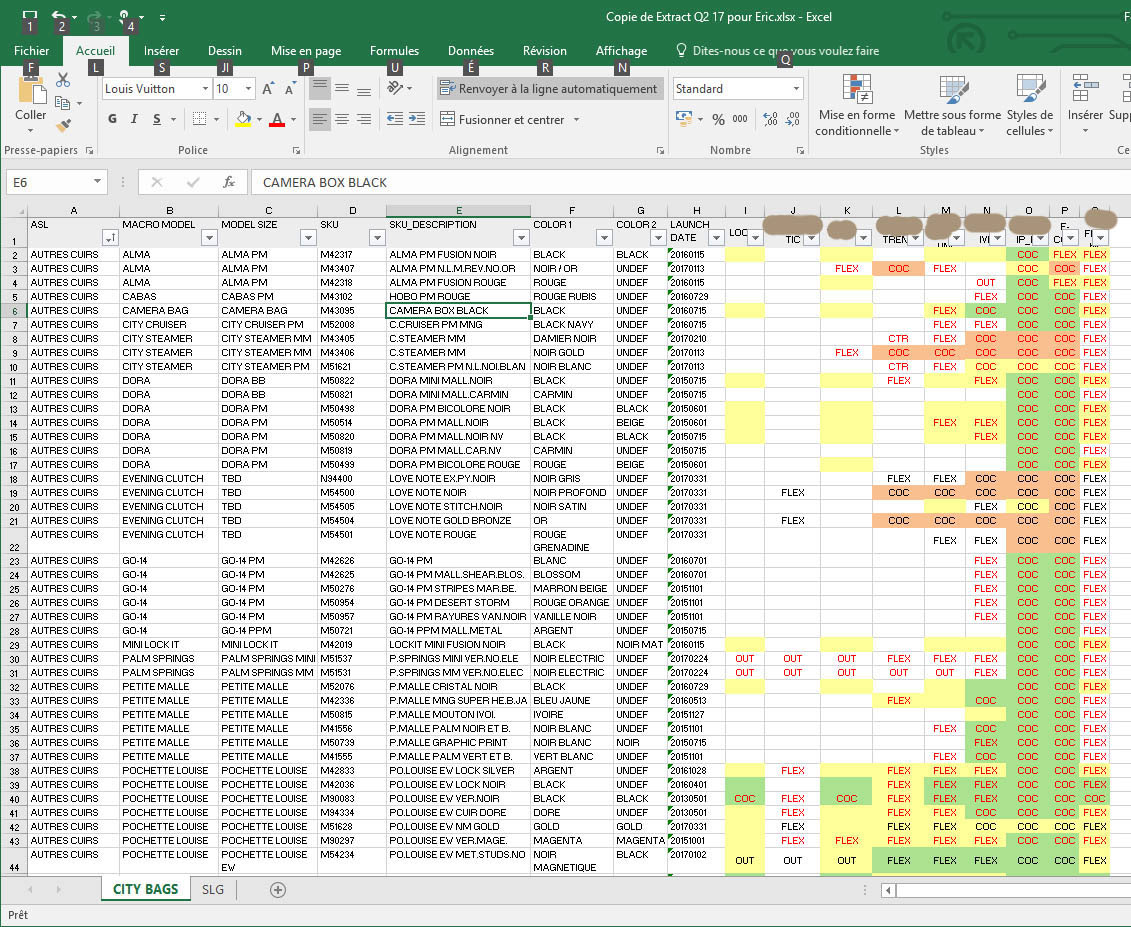Screen dimensions: 1131x927
Task: Click the Mise en forme conditionnelle icon
Action: (x=858, y=88)
